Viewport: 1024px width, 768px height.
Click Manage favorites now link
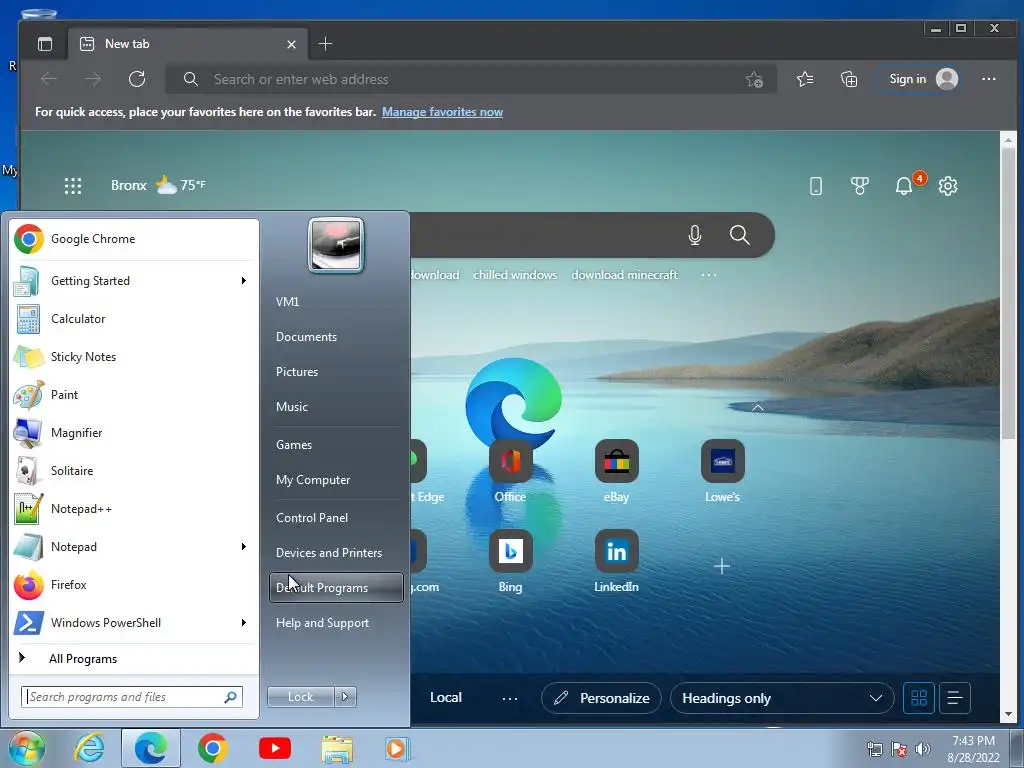click(x=442, y=112)
